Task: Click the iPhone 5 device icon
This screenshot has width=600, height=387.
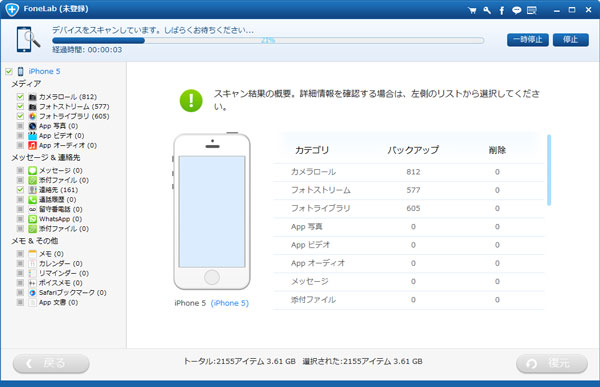Action: click(20, 72)
